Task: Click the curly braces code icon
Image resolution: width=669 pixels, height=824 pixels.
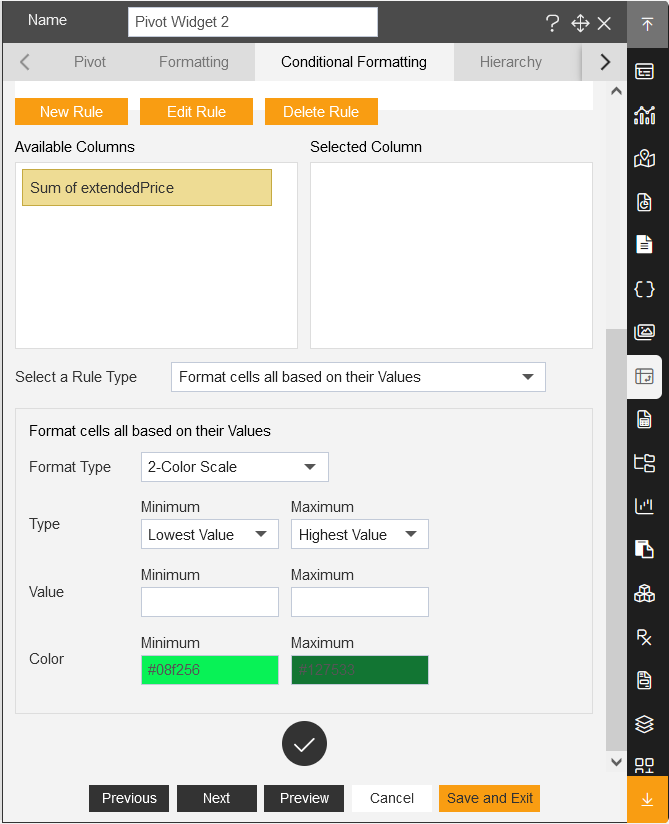Action: (644, 289)
